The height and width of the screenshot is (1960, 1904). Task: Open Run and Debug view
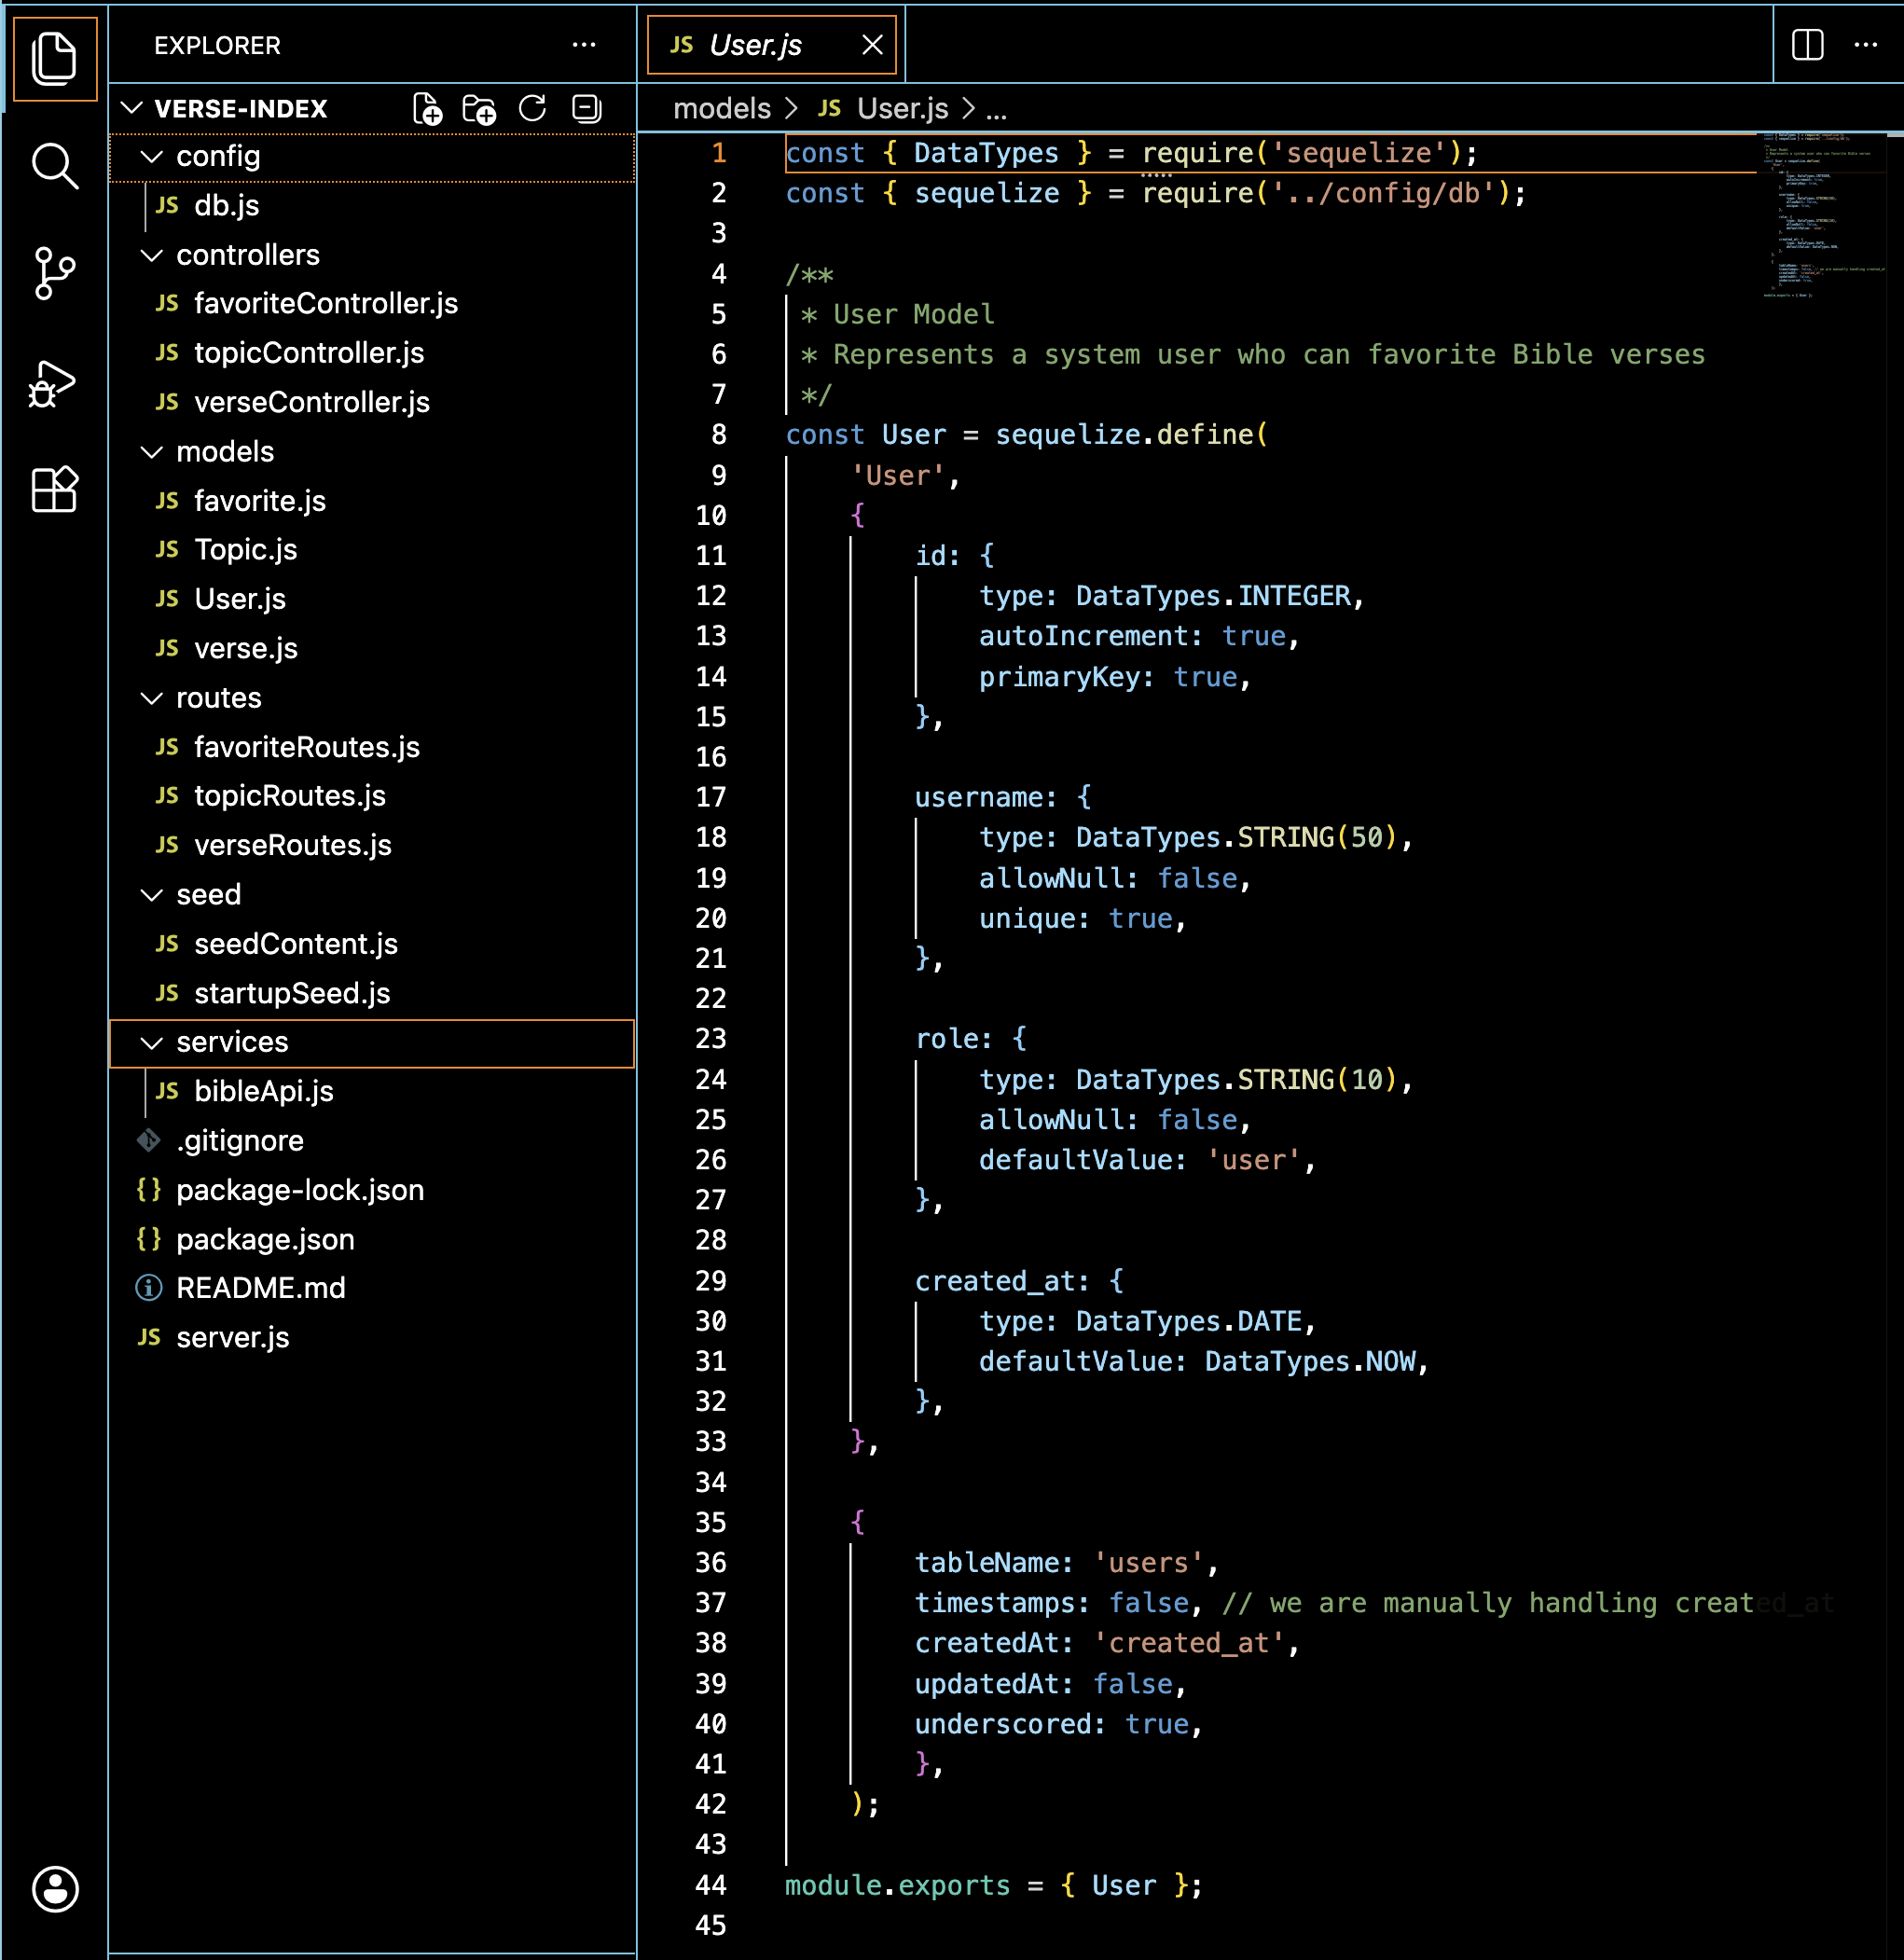54,383
